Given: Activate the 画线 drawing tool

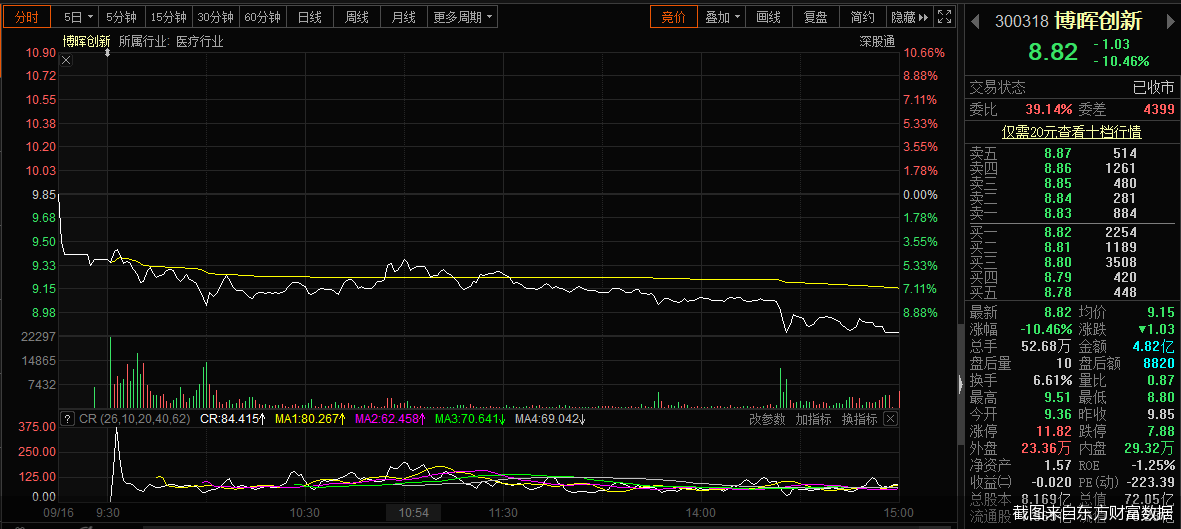Looking at the screenshot, I should (768, 17).
